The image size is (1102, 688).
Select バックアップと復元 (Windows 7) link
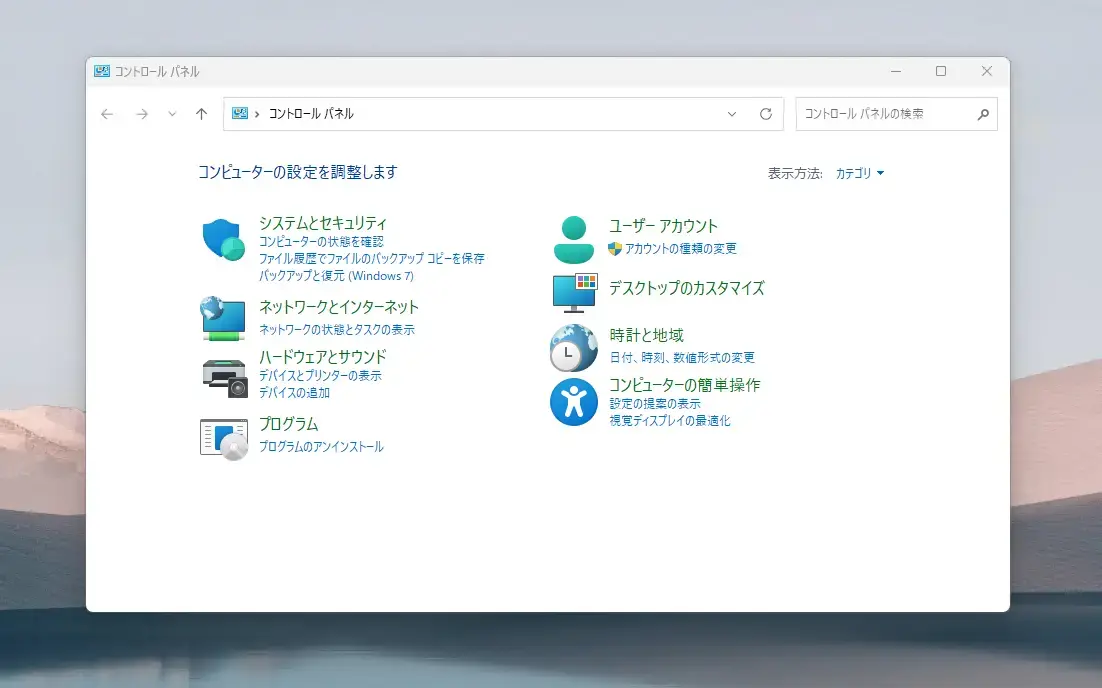point(336,275)
